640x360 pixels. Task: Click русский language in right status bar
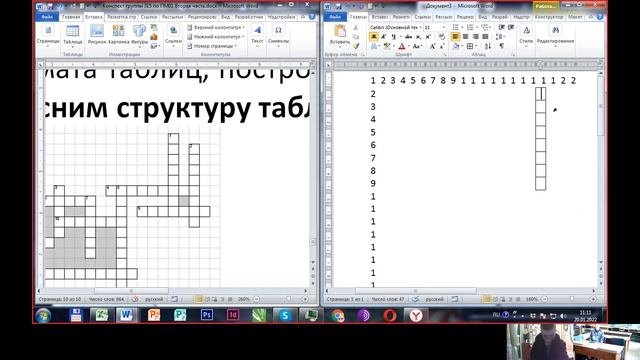[x=434, y=299]
